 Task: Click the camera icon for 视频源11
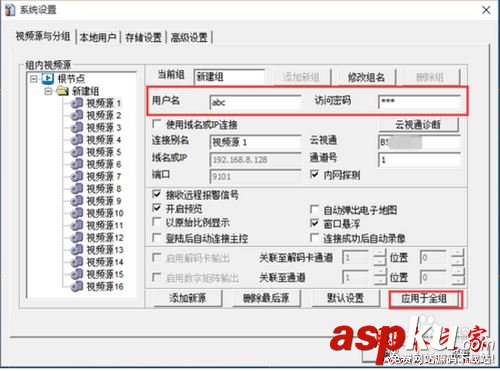click(x=77, y=225)
